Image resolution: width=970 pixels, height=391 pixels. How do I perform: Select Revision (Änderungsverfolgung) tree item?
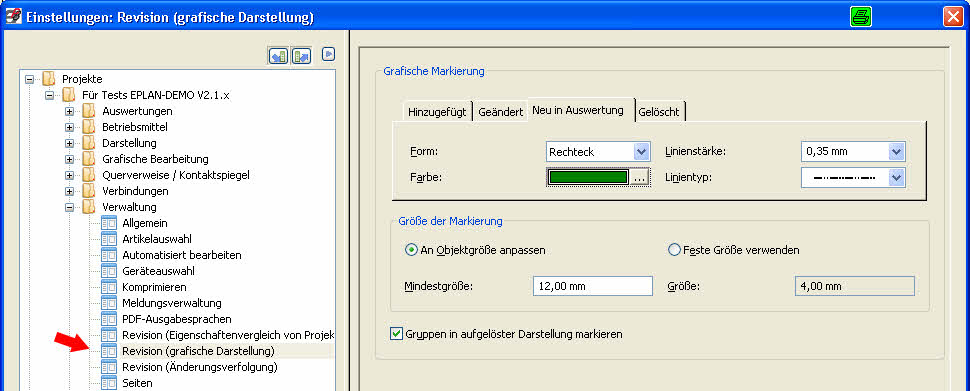tap(200, 367)
